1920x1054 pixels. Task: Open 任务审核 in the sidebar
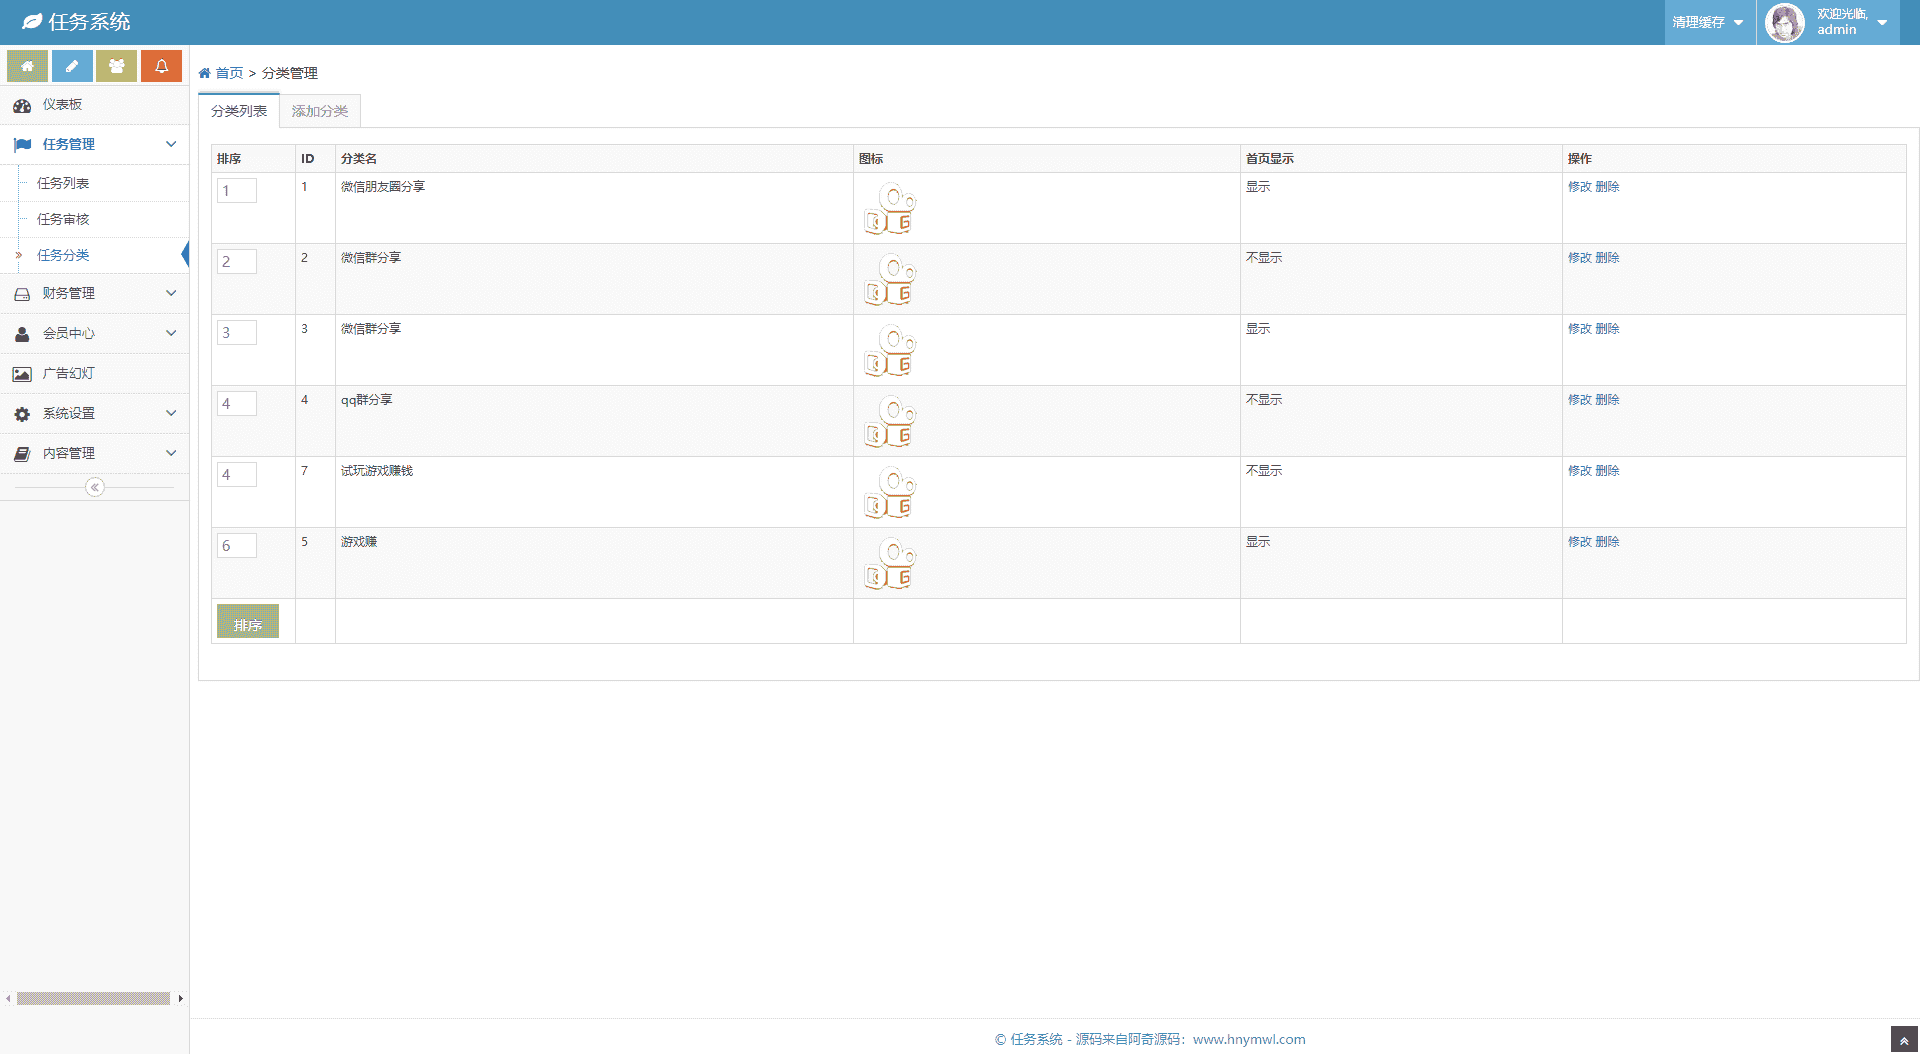coord(63,219)
